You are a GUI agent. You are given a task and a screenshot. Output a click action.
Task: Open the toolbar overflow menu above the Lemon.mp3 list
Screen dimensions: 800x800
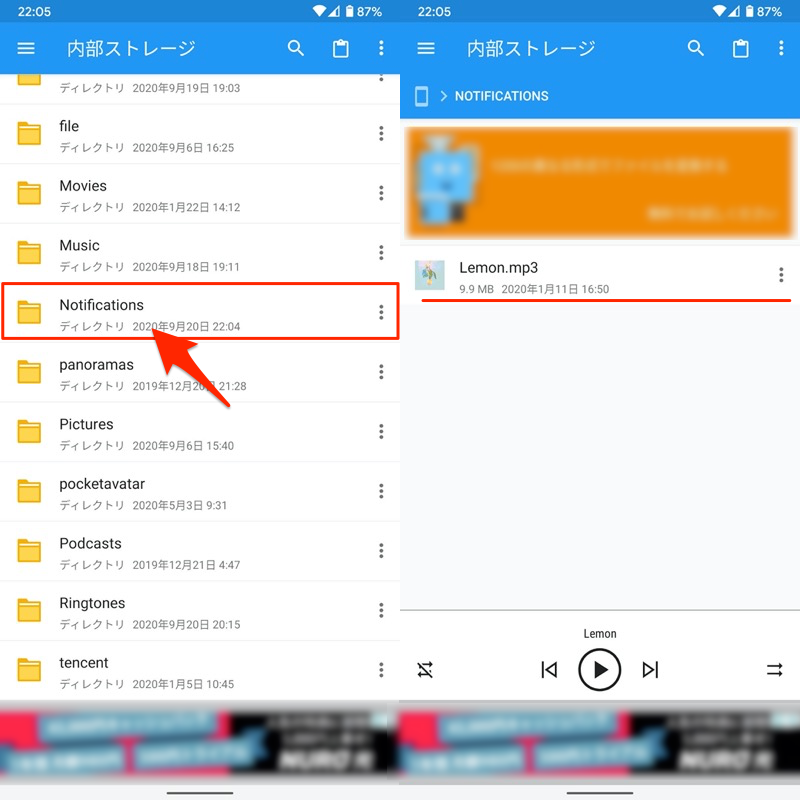click(781, 48)
